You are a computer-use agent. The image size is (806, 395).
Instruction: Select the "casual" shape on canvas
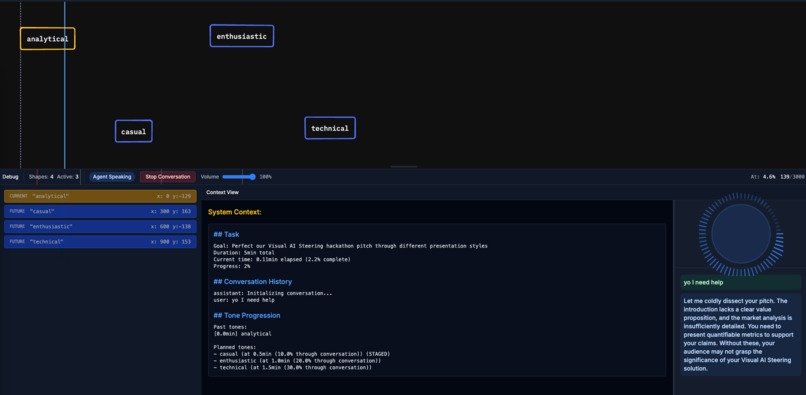tap(134, 131)
